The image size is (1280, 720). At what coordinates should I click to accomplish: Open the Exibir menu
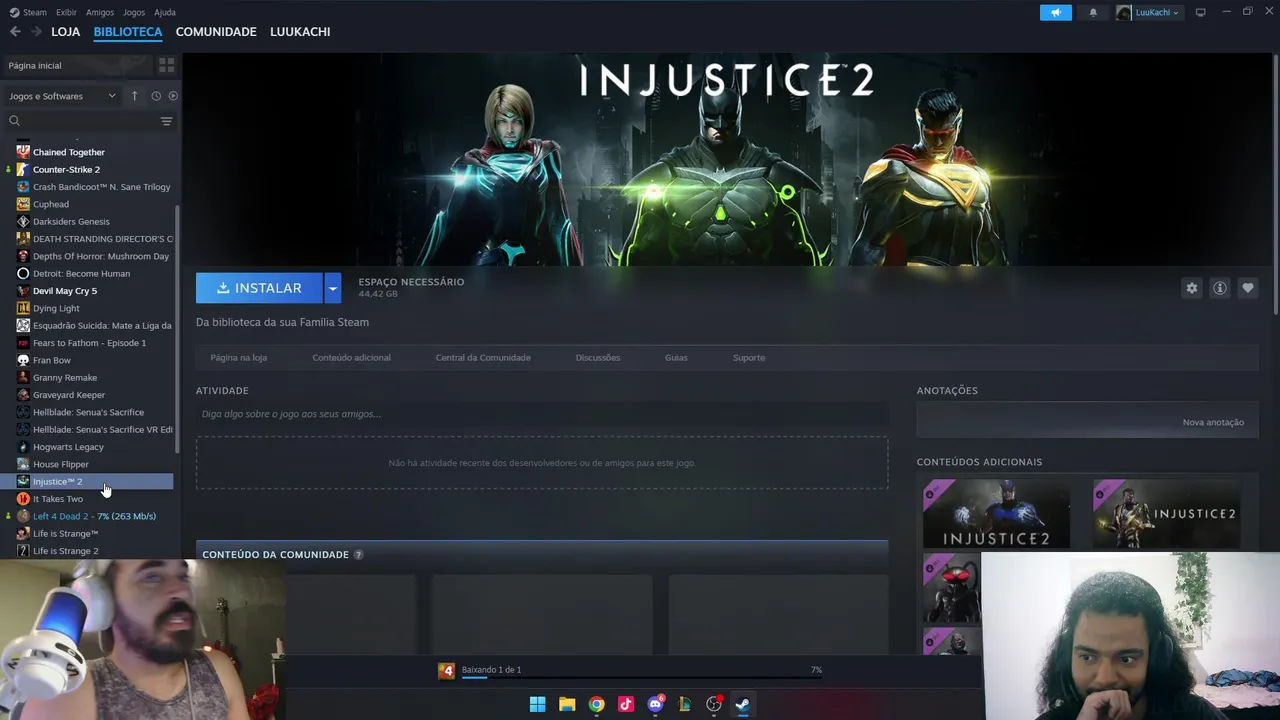pos(66,12)
